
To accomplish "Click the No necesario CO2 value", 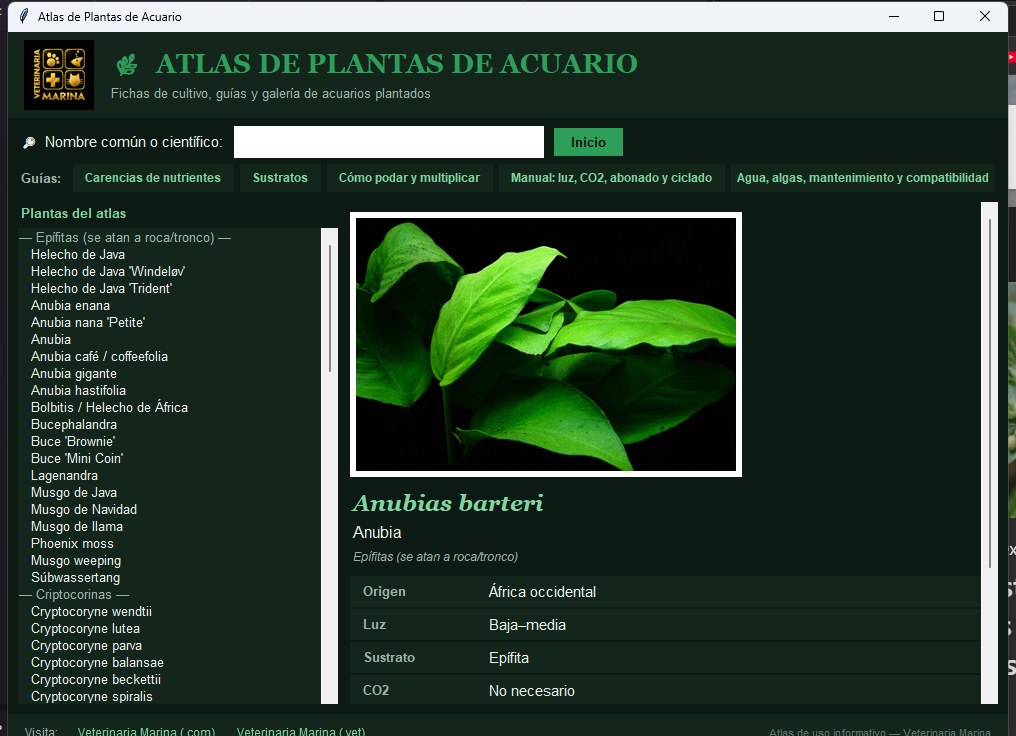I will click(x=531, y=691).
